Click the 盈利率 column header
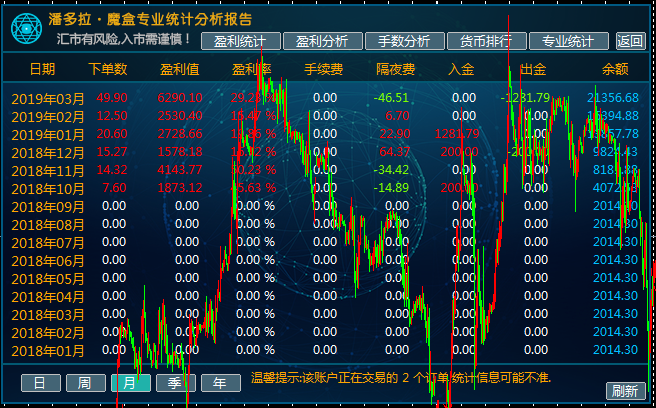 (x=251, y=69)
